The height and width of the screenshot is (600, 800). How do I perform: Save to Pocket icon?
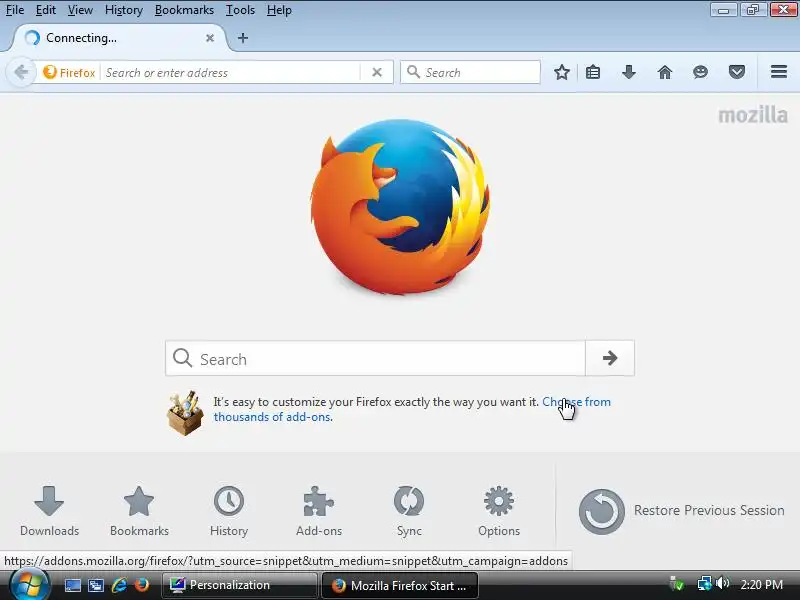736,72
